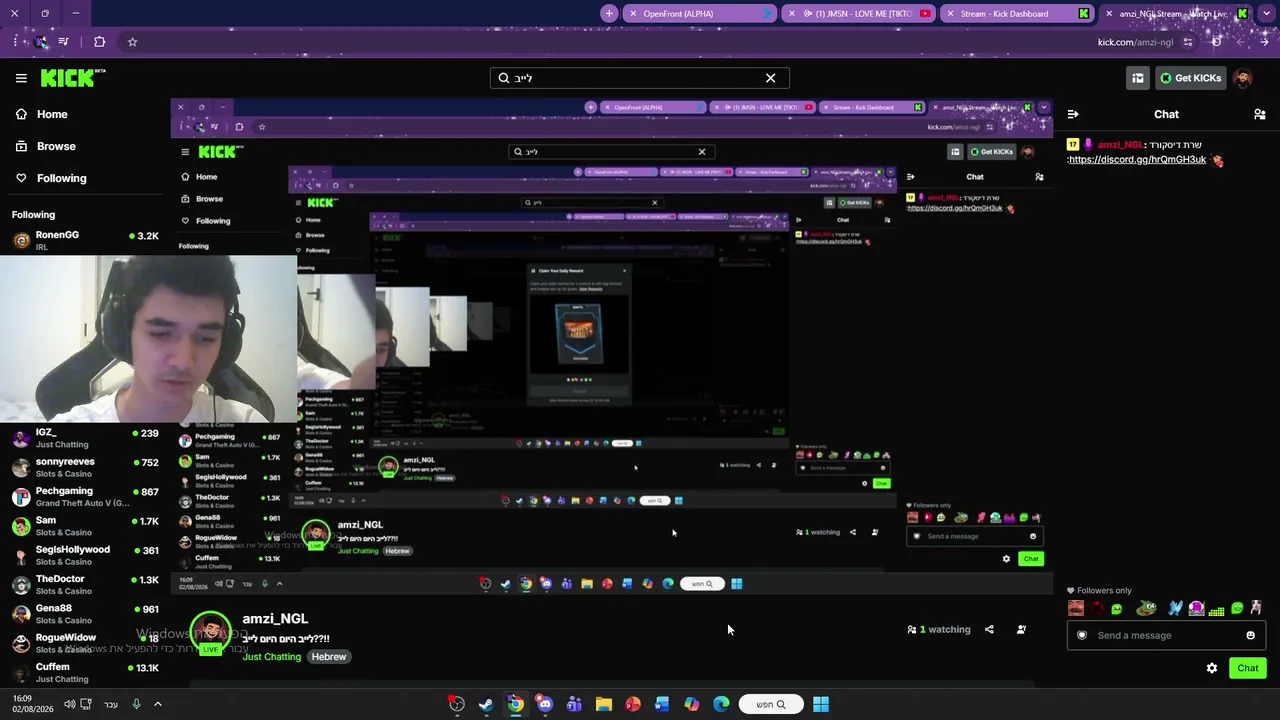Switch to the OpenFront (ALPHA) browser tab

click(x=700, y=14)
